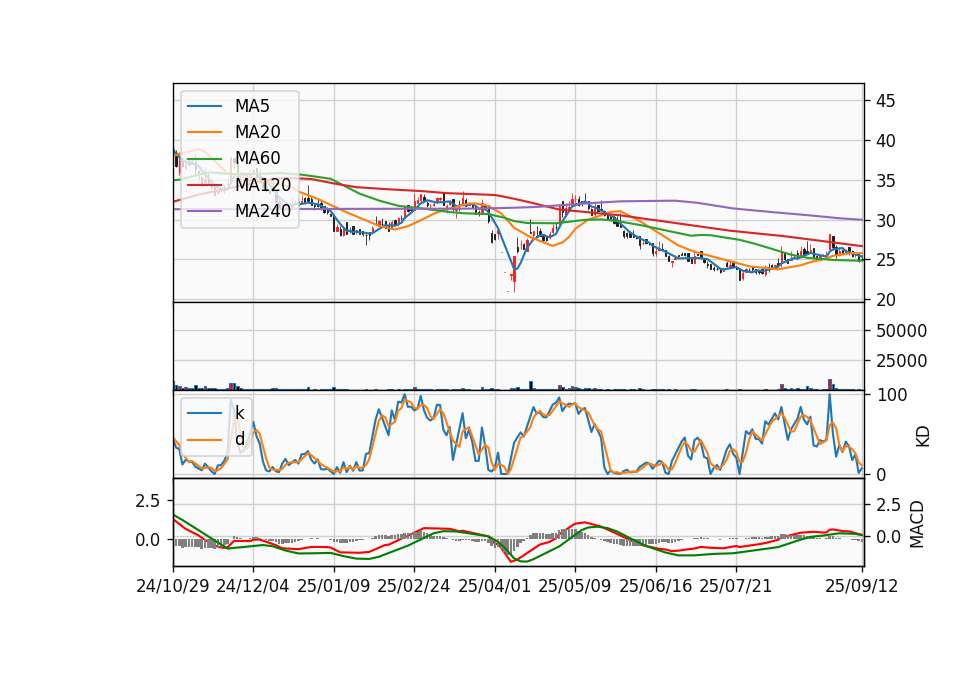Click the 24/12/04 date label
The width and height of the screenshot is (960, 690).
pos(253,587)
